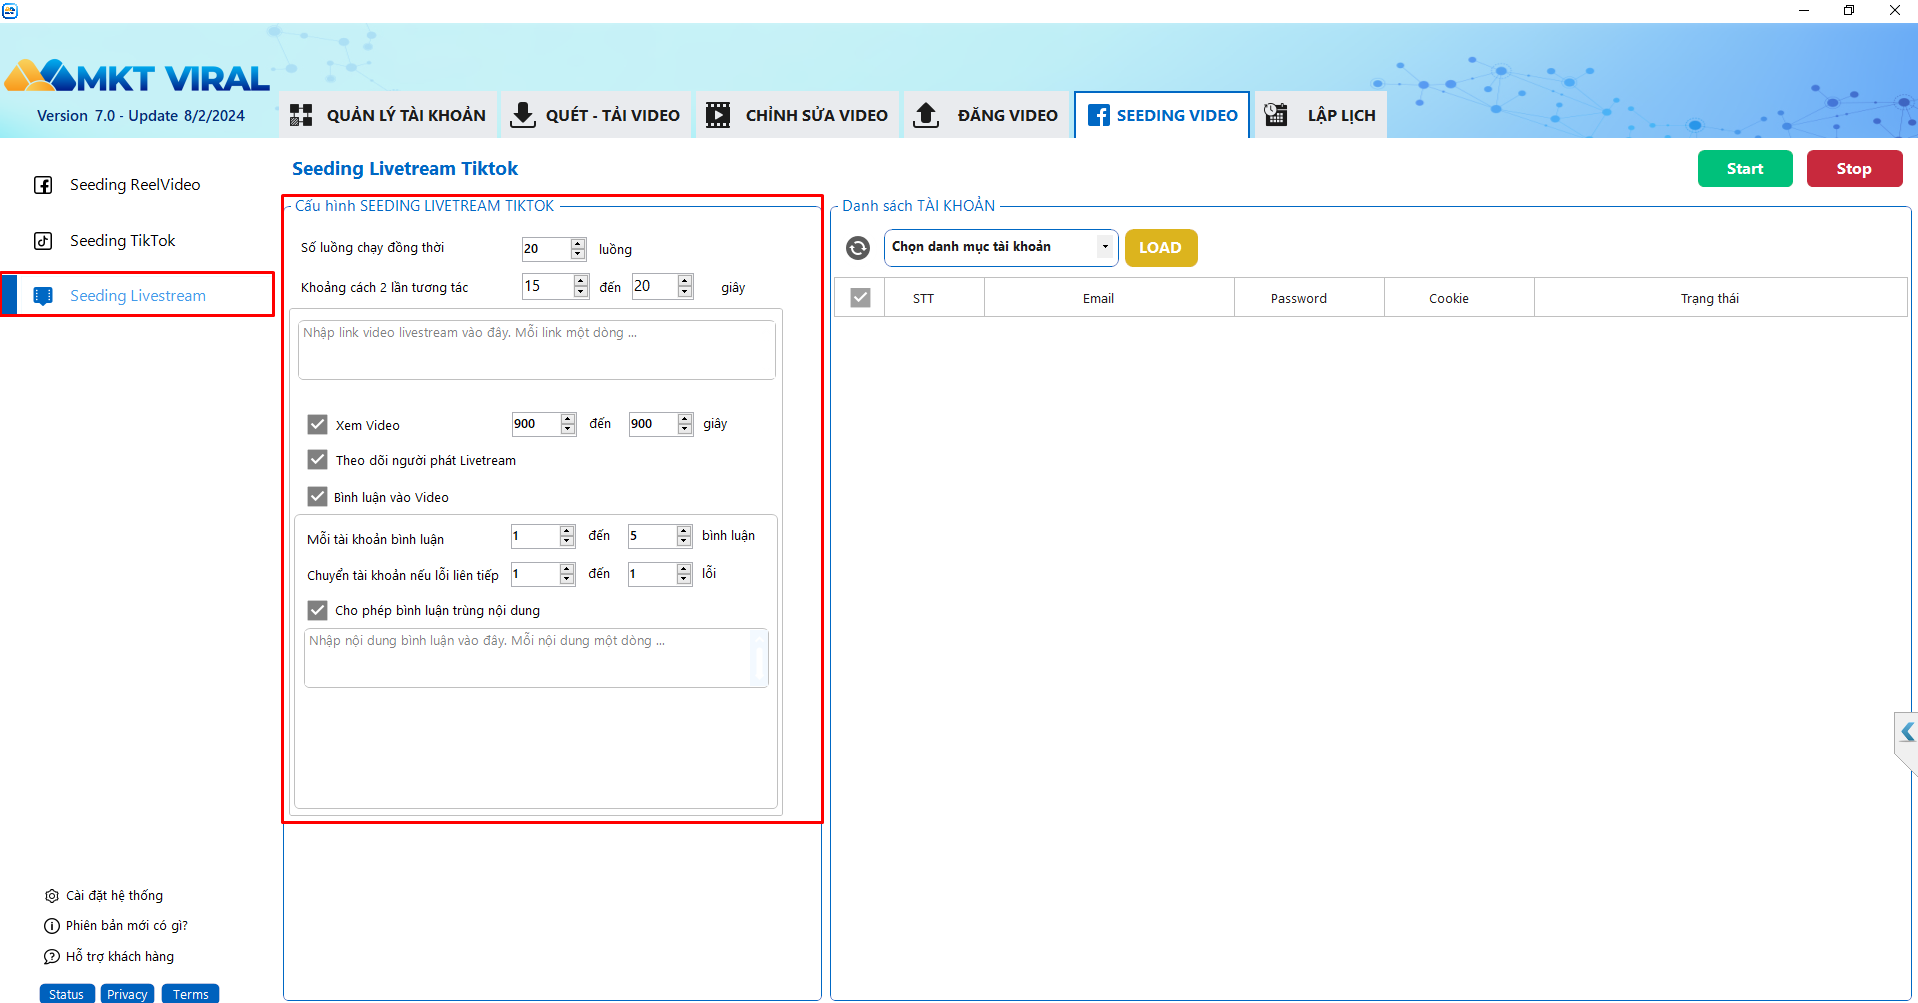Viewport: 1918px width, 1003px height.
Task: Click the download video icon
Action: pos(522,115)
